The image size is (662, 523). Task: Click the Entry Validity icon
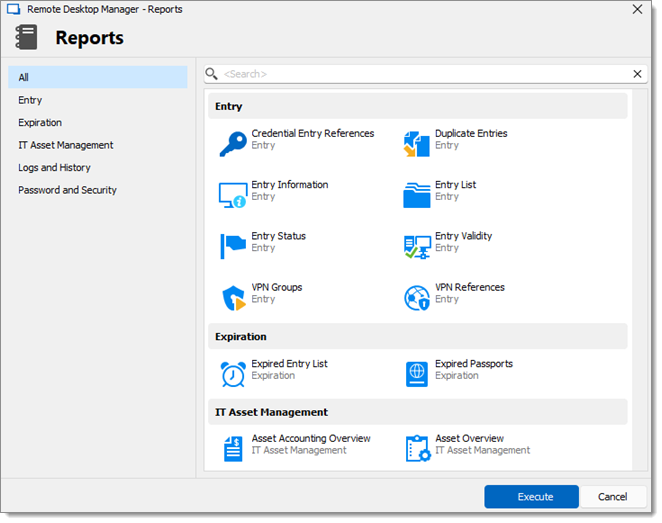(417, 247)
